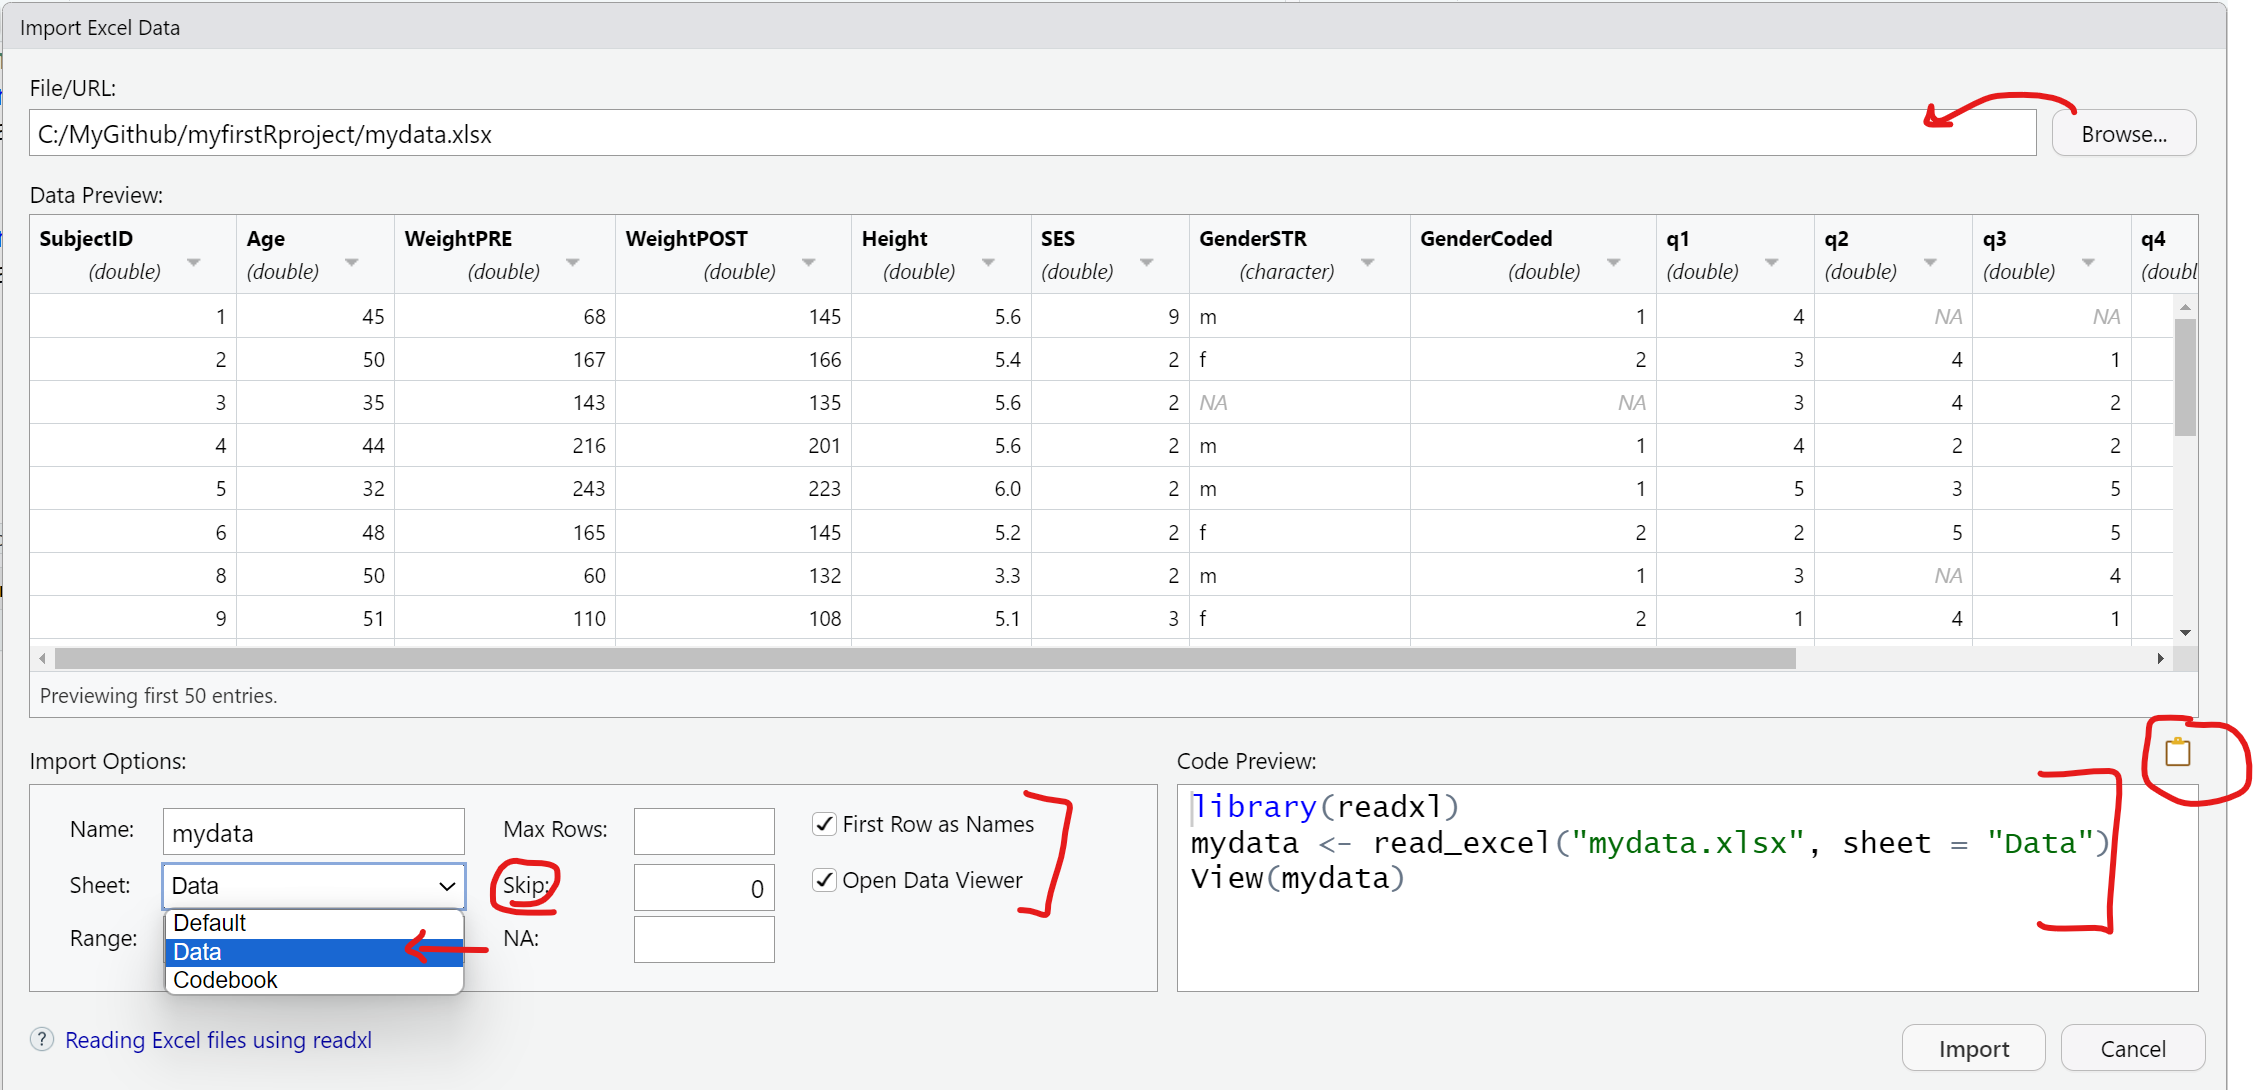Click the GenderSTR column header
This screenshot has width=2253, height=1090.
tap(1299, 254)
